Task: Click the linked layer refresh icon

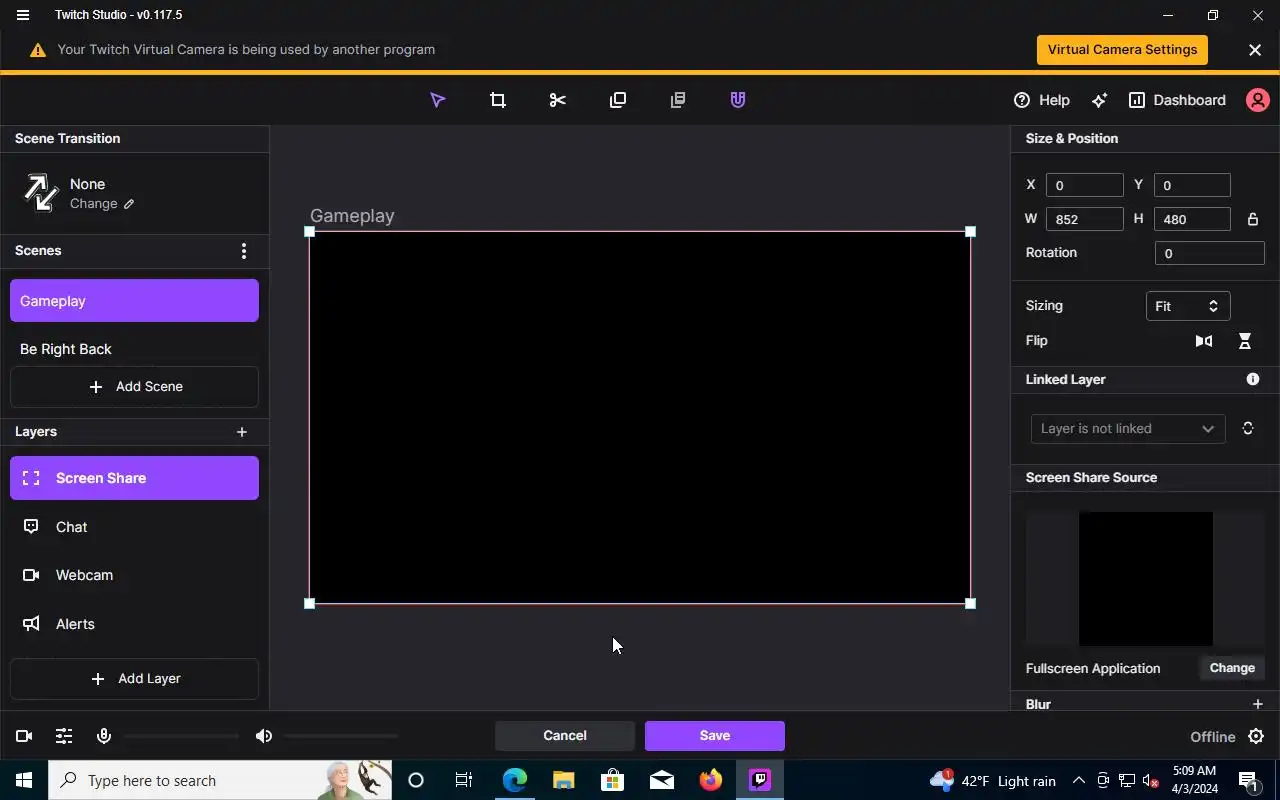Action: click(x=1248, y=429)
